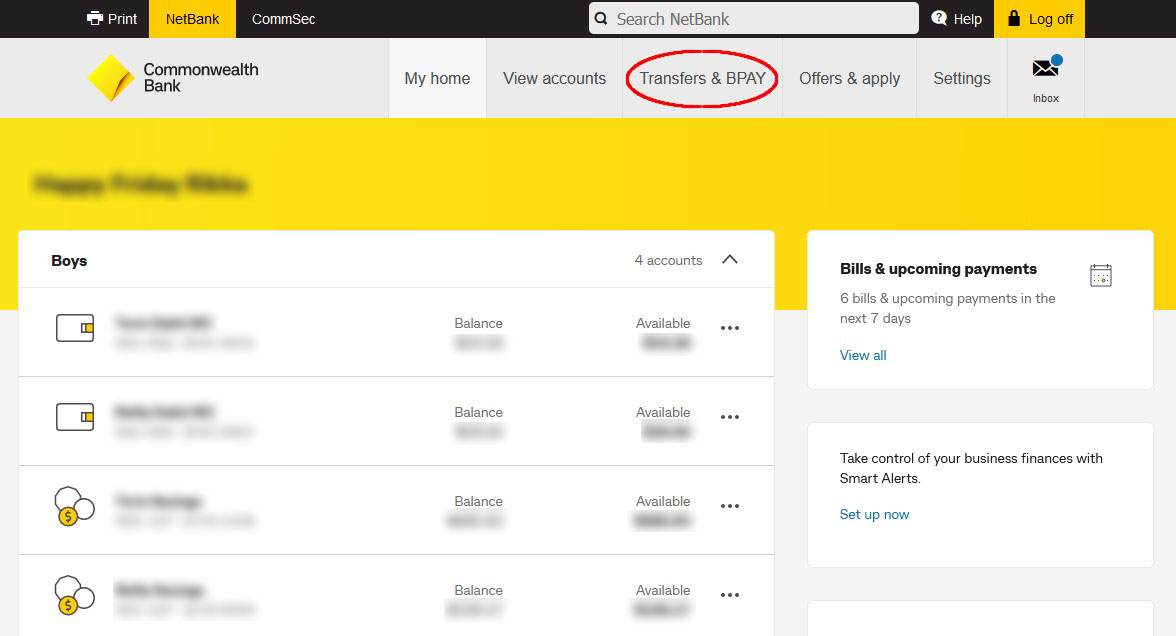Click the calendar icon in Bills panel
The image size is (1176, 636).
(x=1100, y=276)
